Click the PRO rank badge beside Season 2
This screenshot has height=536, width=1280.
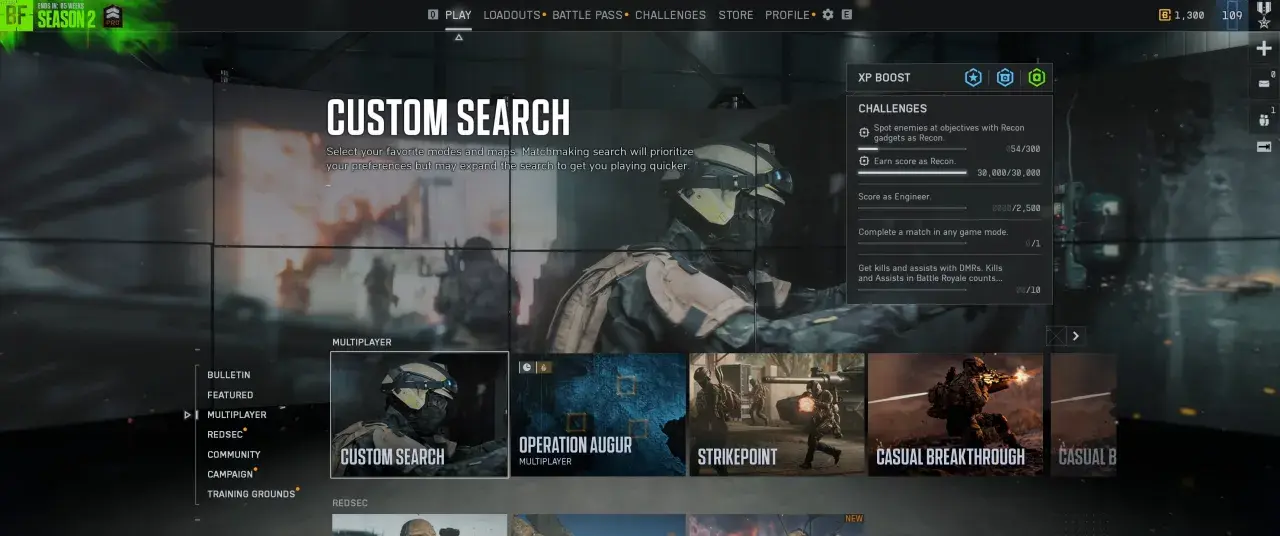click(x=113, y=15)
